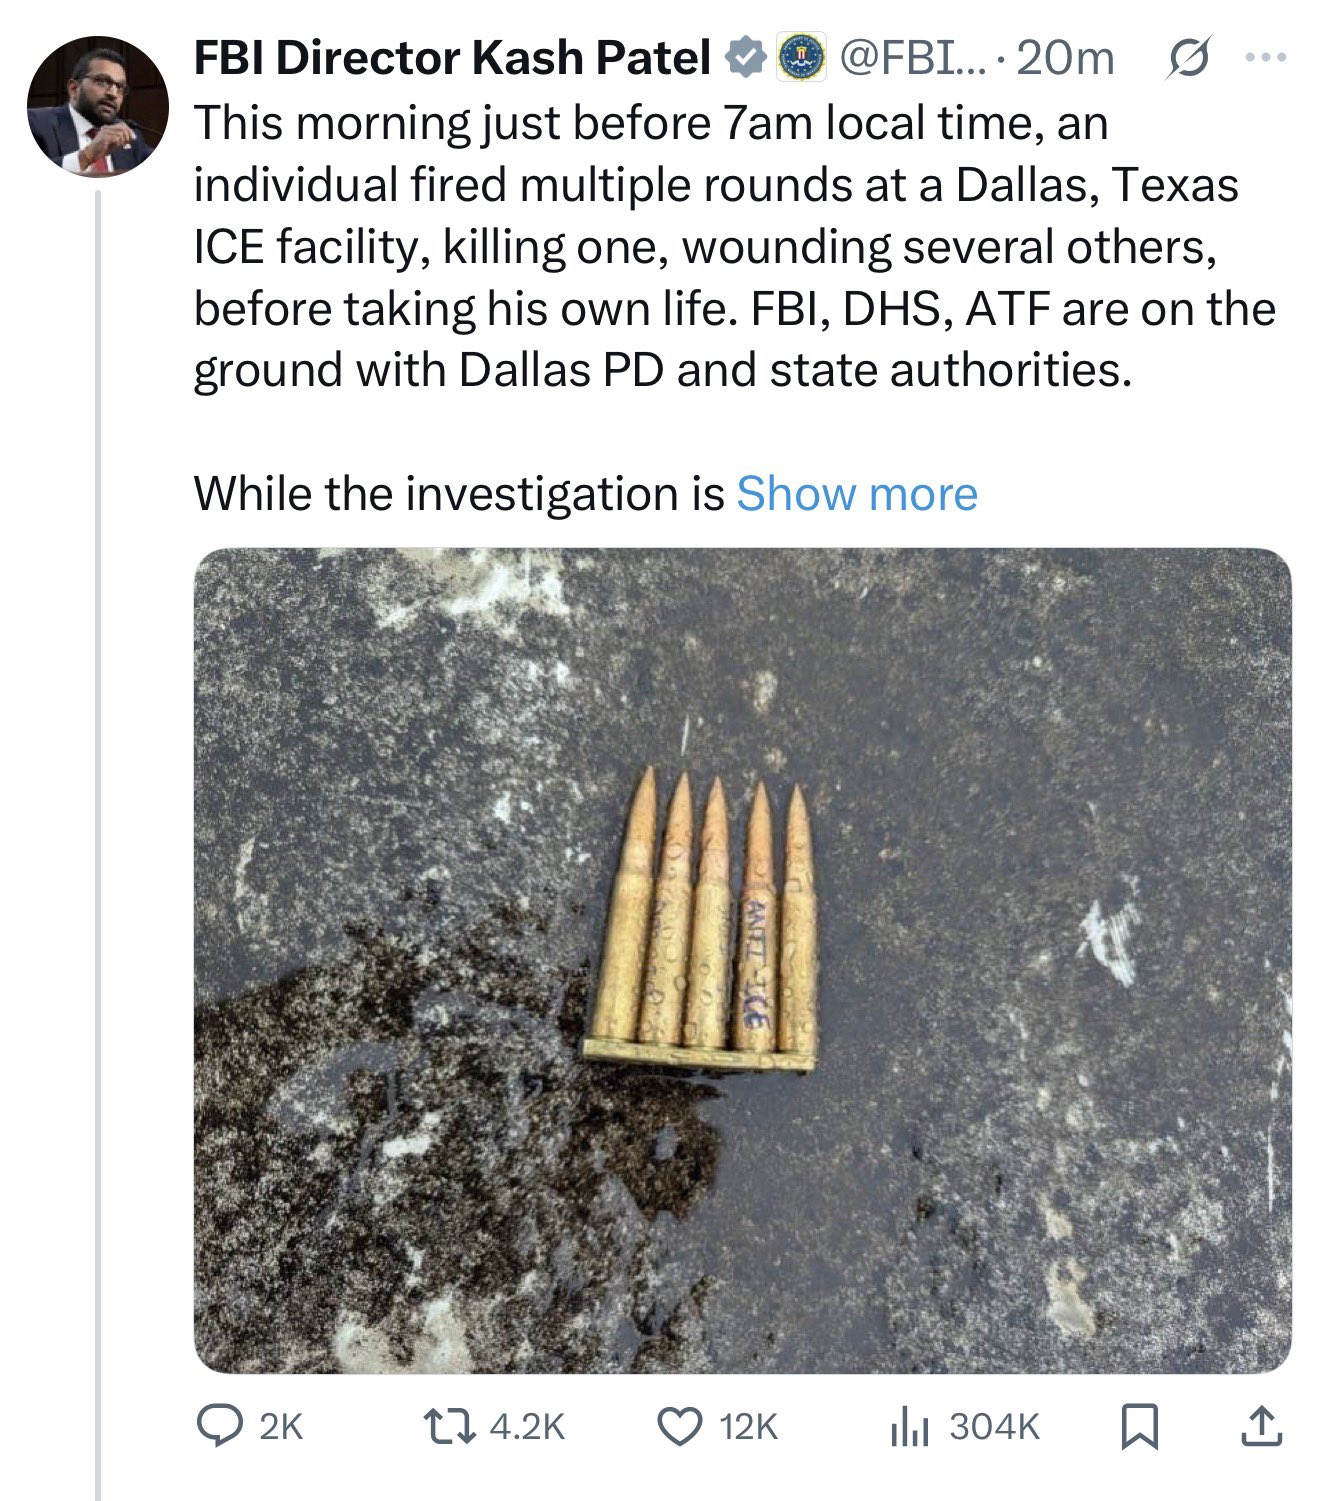Image resolution: width=1320 pixels, height=1501 pixels.
Task: View post analytics bar chart icon
Action: (909, 1427)
